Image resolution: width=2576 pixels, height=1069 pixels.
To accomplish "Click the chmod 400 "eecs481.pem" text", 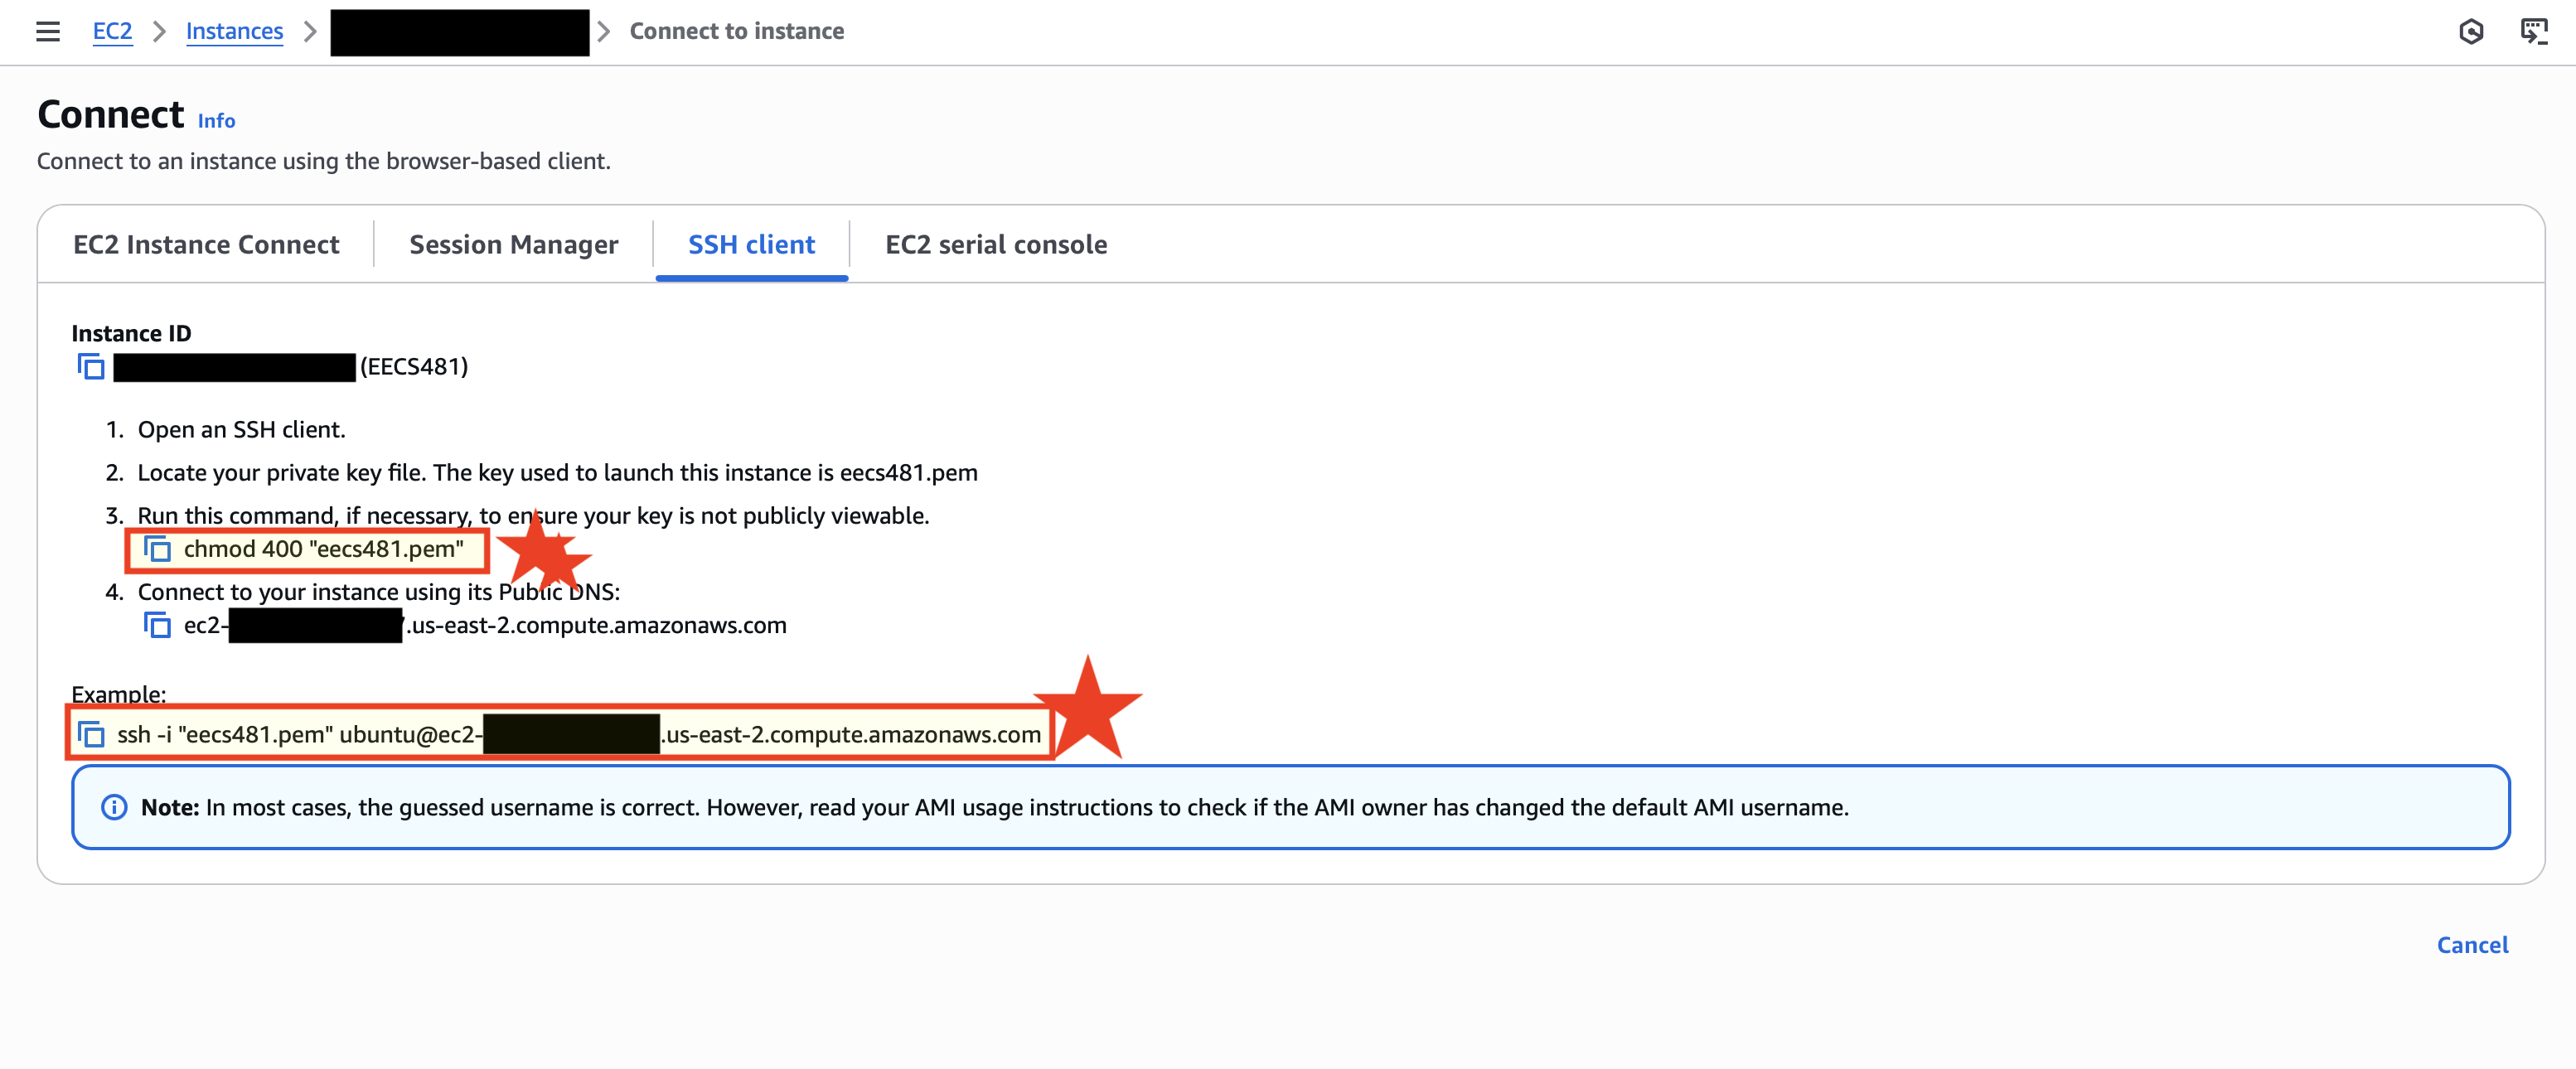I will [x=323, y=549].
